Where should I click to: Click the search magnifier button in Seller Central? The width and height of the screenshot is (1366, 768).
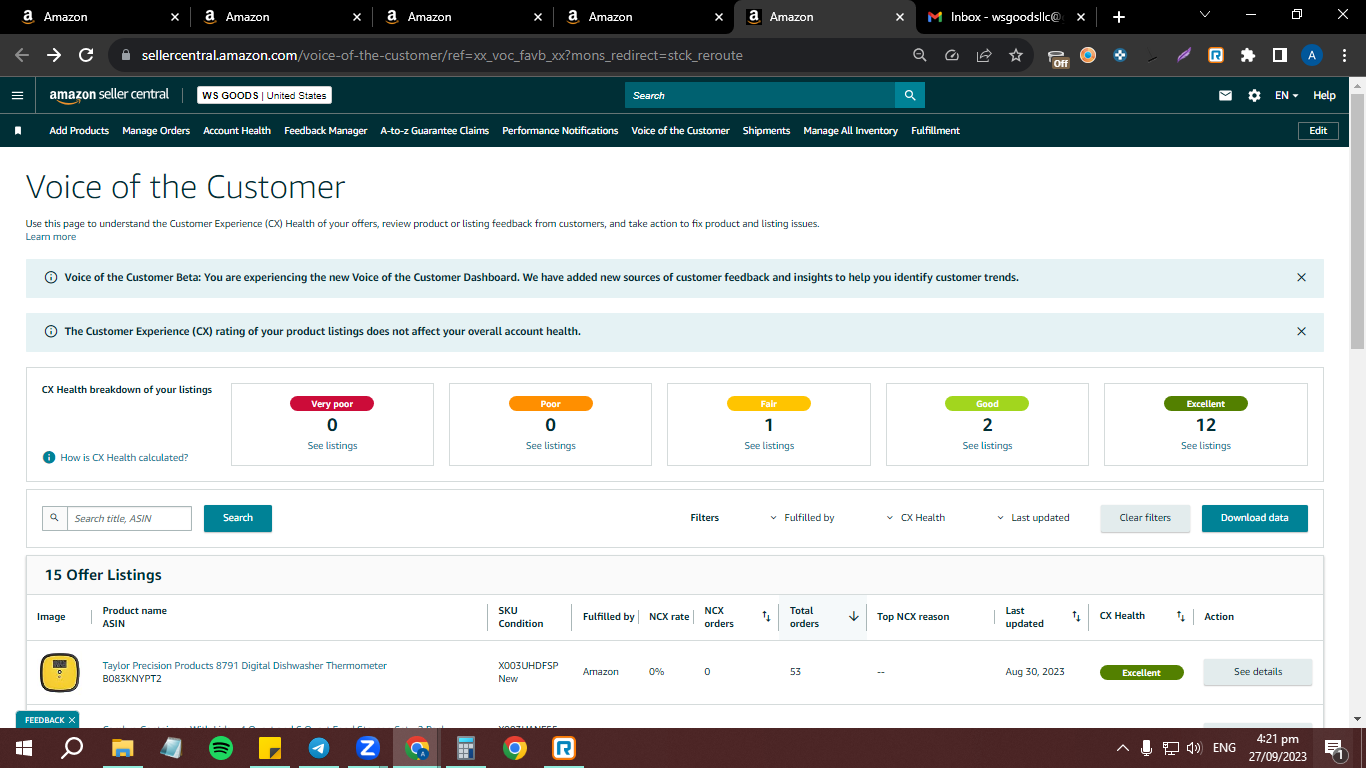910,95
